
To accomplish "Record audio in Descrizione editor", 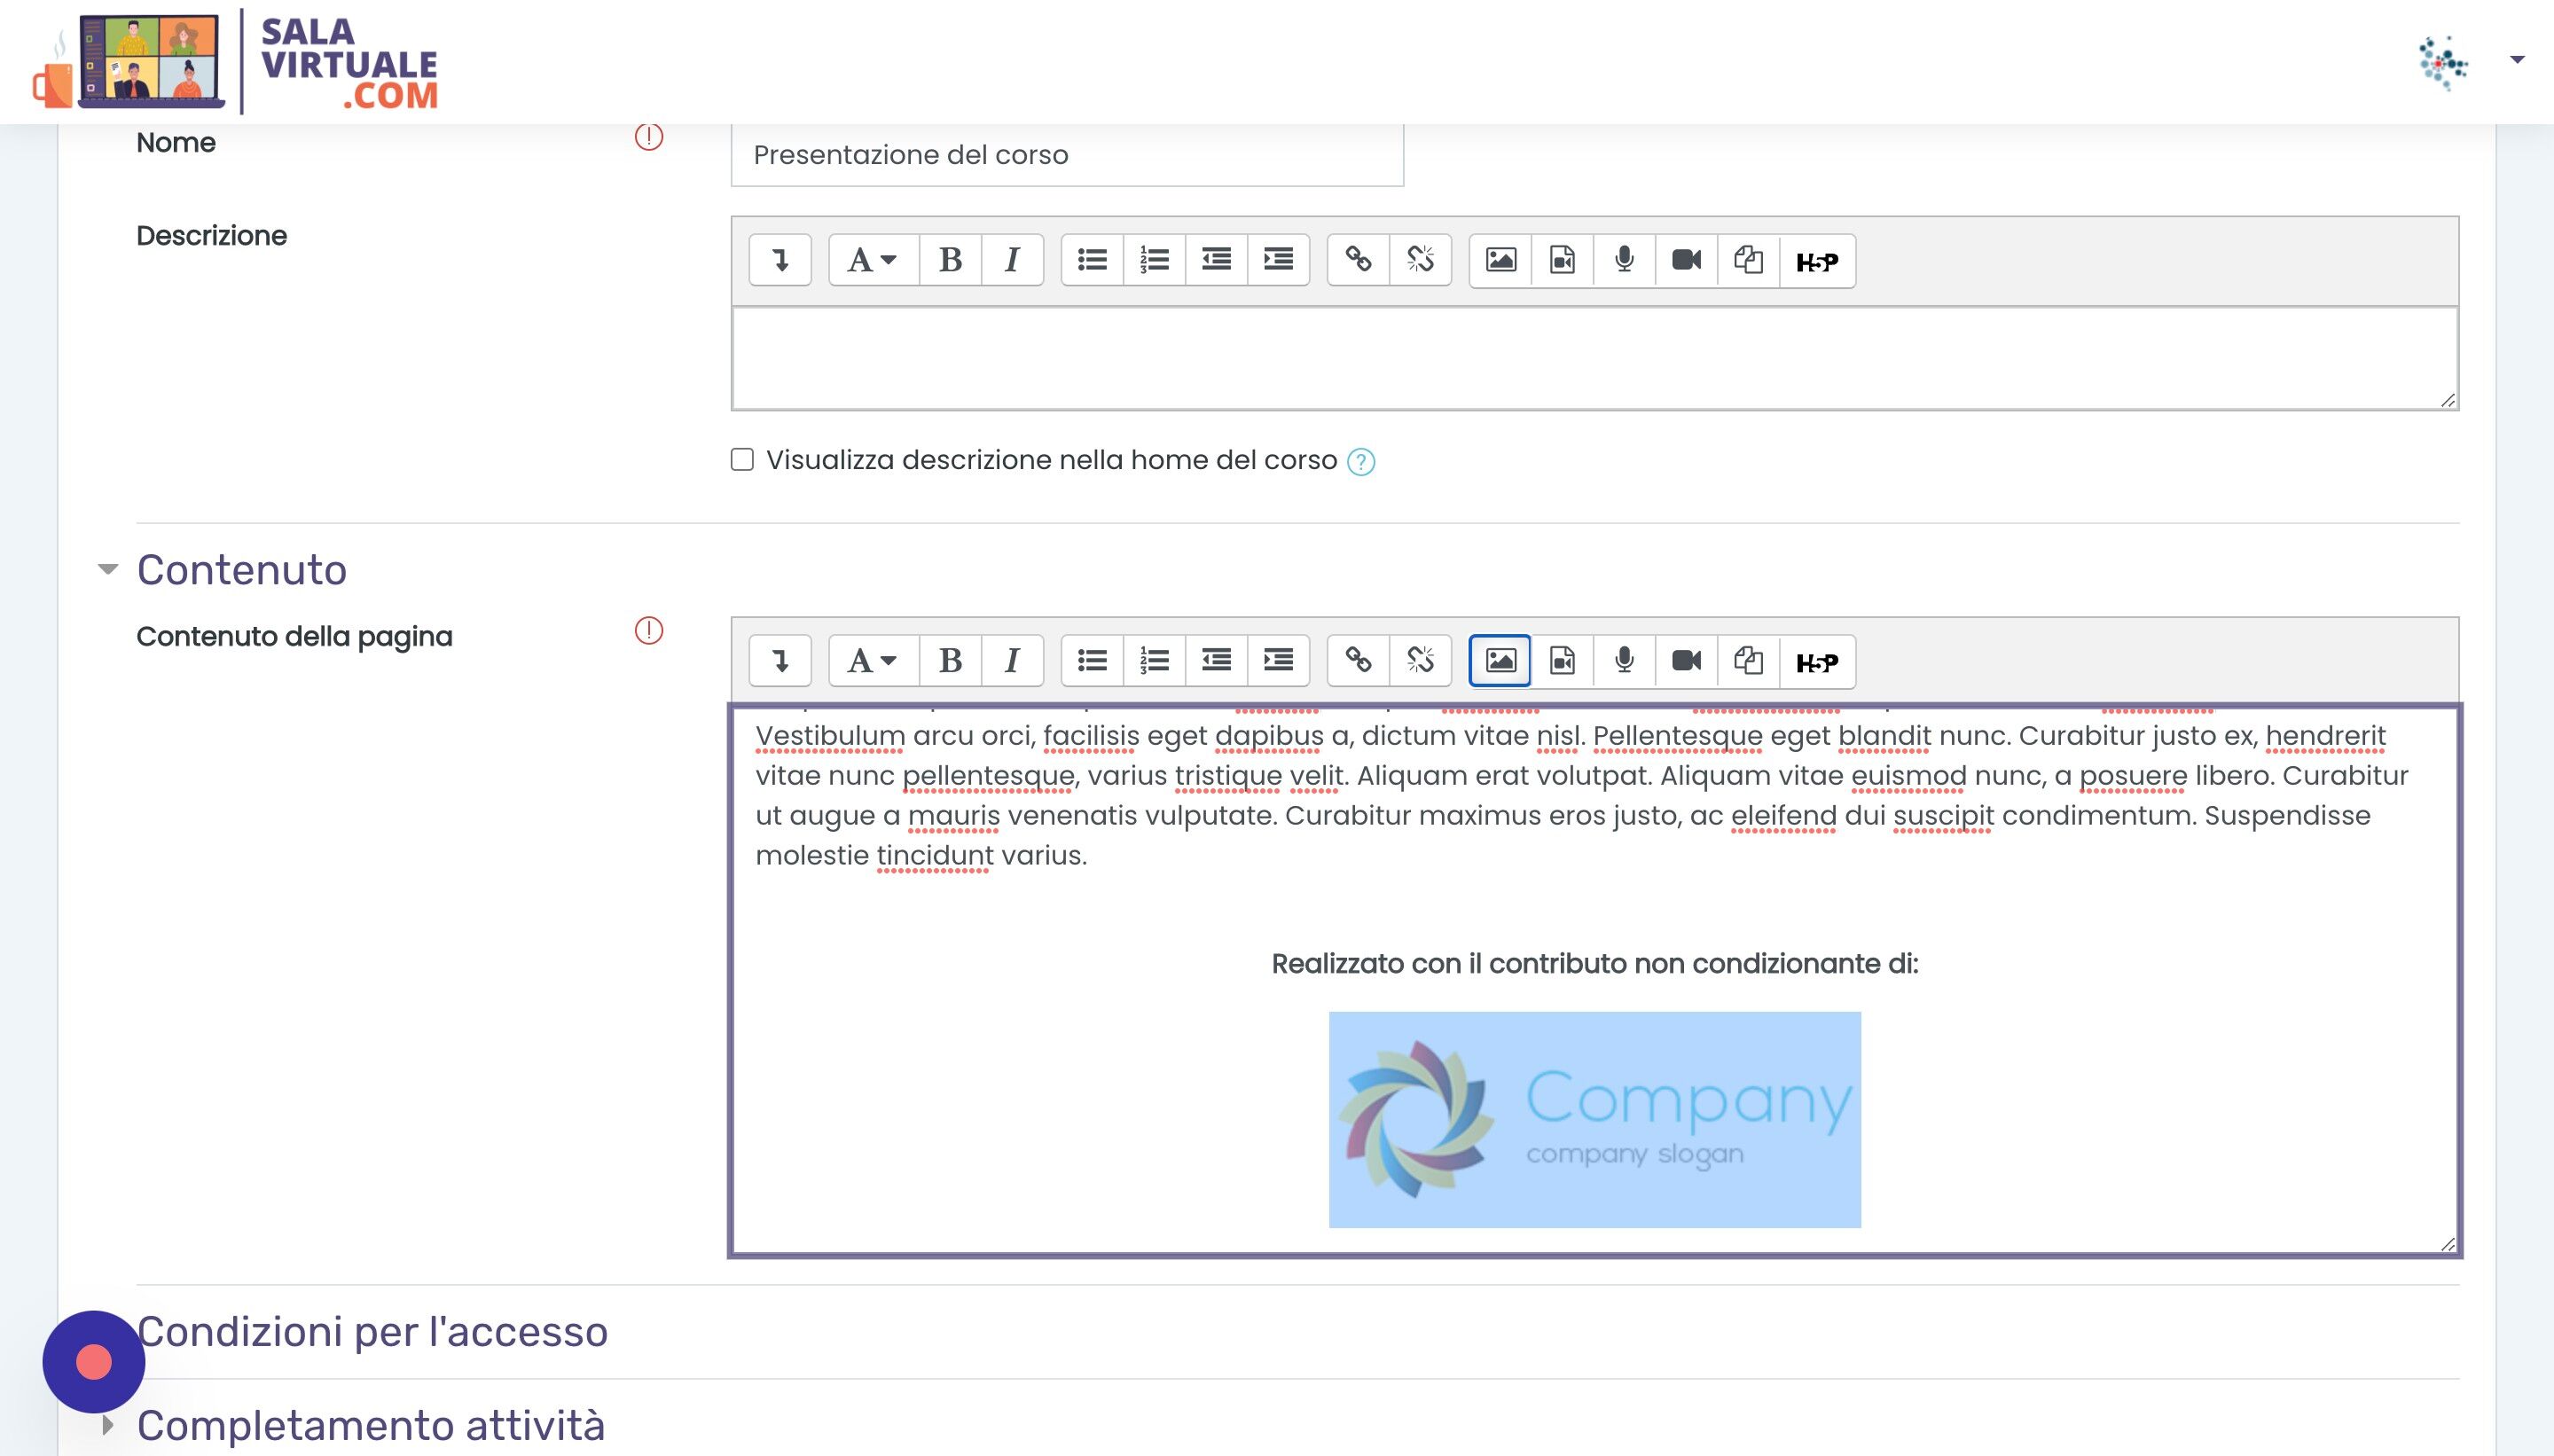I will [1624, 260].
